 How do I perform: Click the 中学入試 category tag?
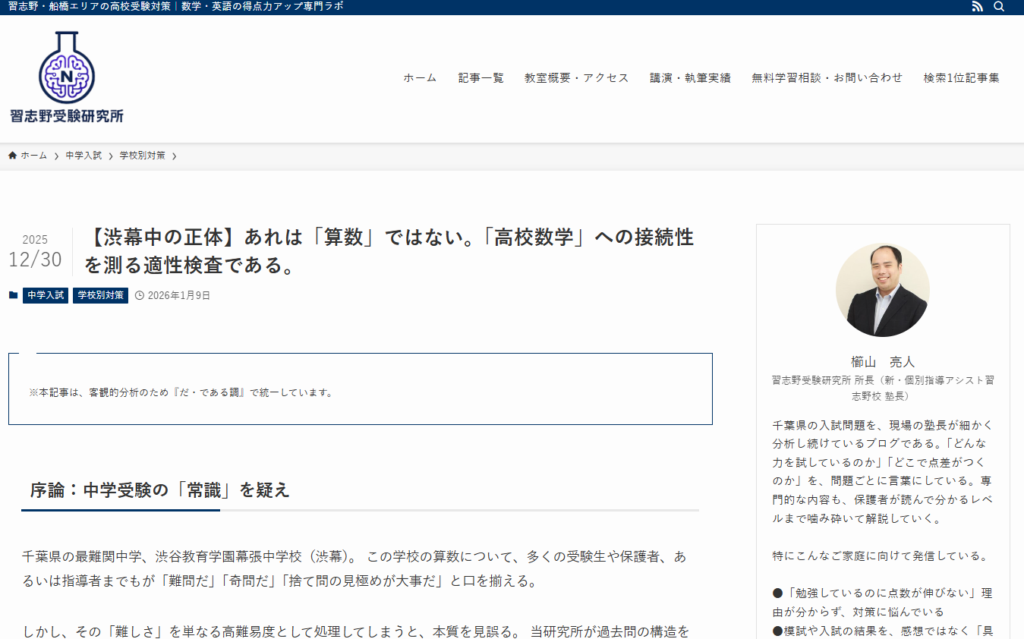pyautogui.click(x=45, y=296)
